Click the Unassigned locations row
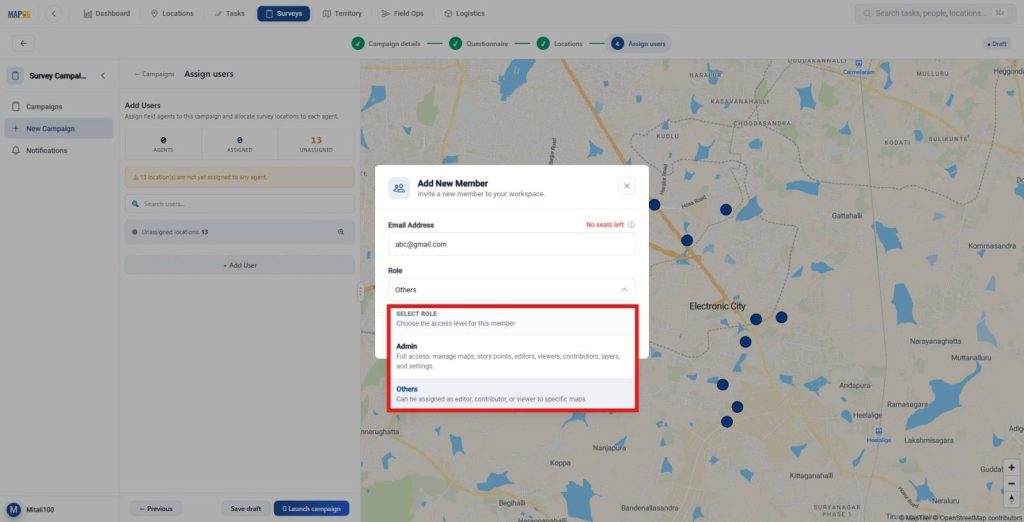The width and height of the screenshot is (1024, 522). tap(240, 232)
